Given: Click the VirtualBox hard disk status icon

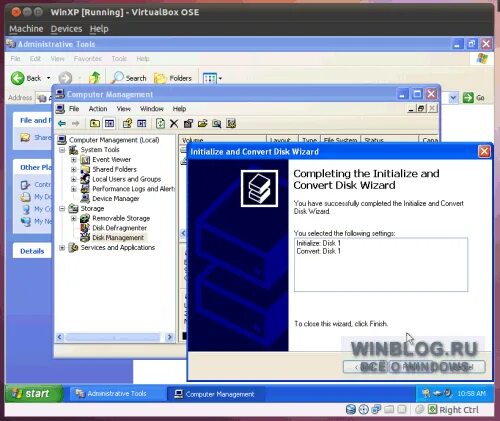Looking at the screenshot, I should tap(351, 409).
